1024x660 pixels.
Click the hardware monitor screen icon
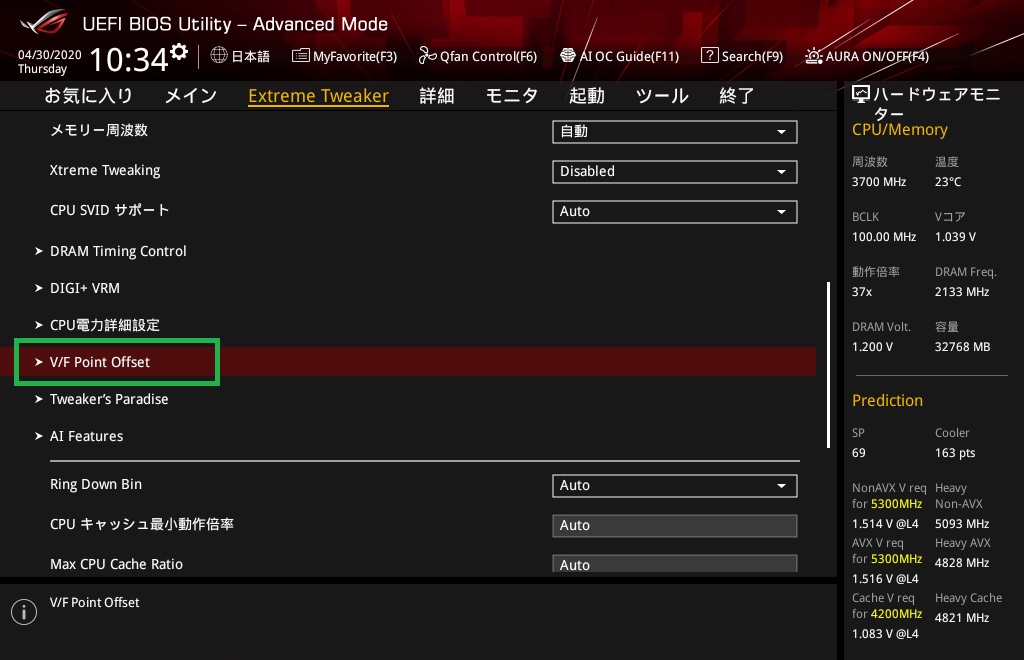tap(861, 95)
